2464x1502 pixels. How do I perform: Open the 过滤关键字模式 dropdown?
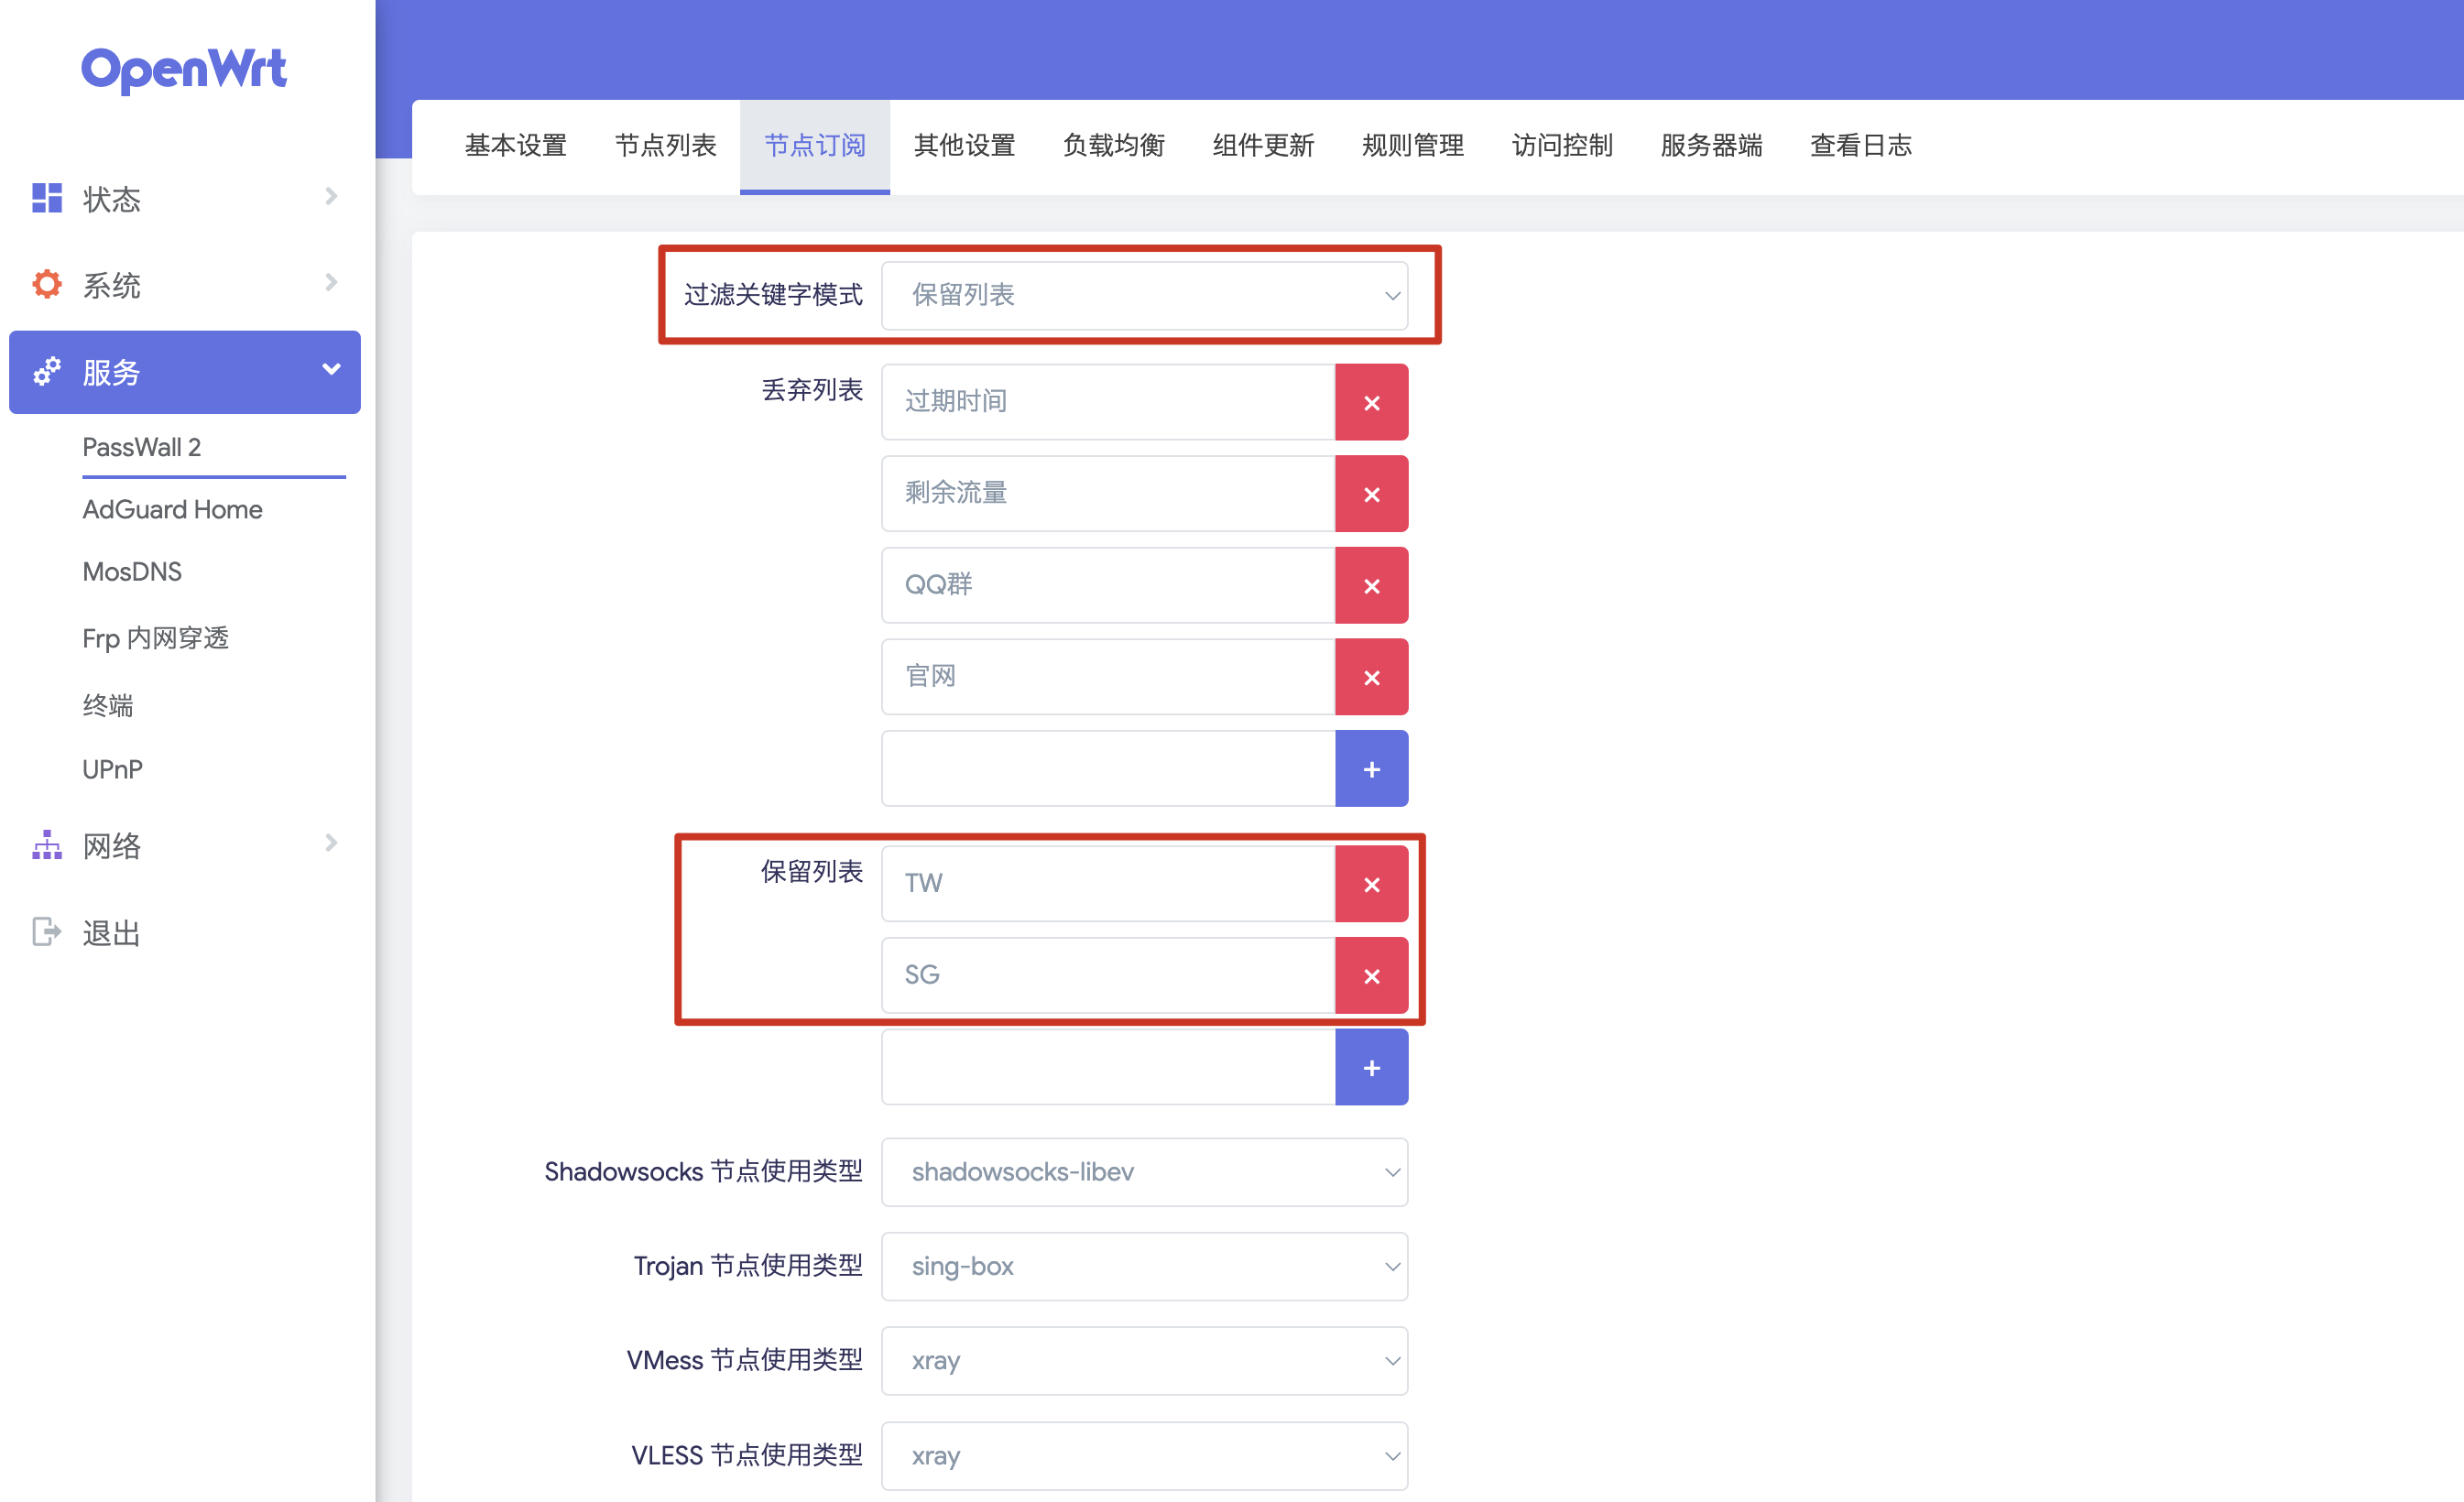[1144, 295]
